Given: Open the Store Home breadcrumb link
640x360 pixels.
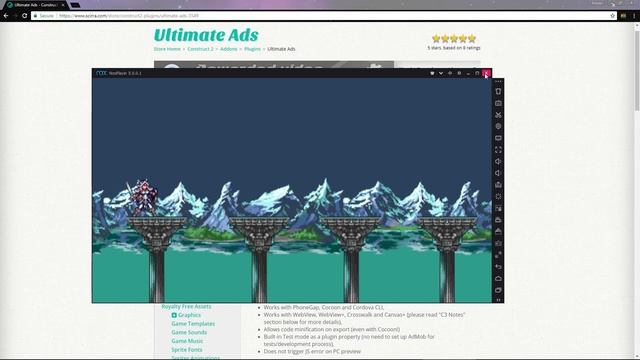Looking at the screenshot, I should (167, 49).
